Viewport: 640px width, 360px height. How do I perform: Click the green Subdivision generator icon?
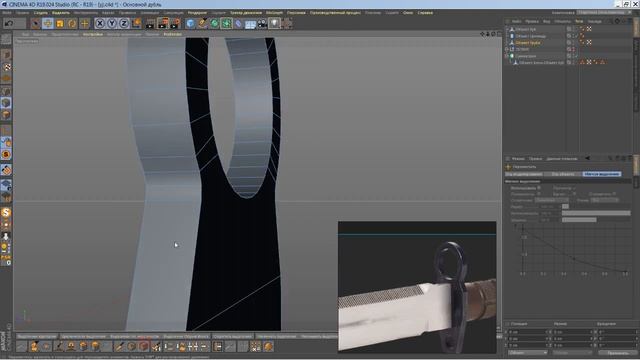(214, 23)
